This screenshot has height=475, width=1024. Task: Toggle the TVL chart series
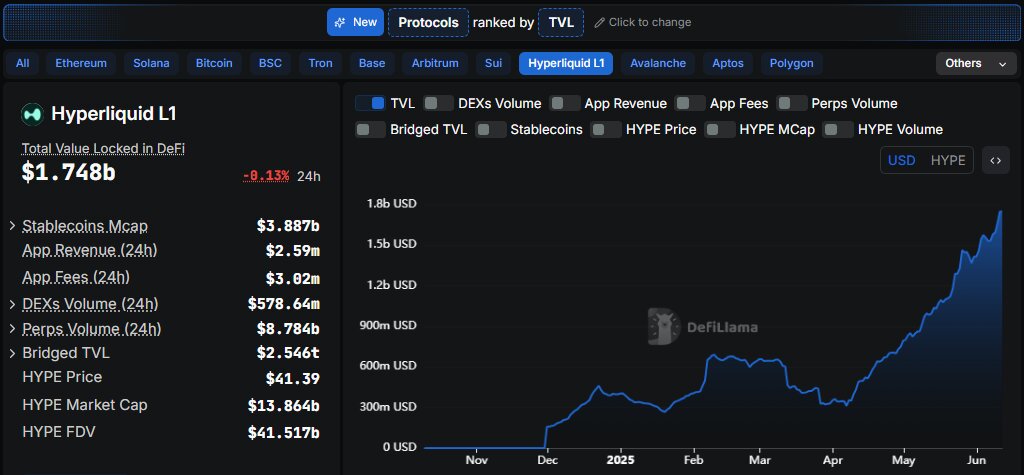click(x=370, y=103)
